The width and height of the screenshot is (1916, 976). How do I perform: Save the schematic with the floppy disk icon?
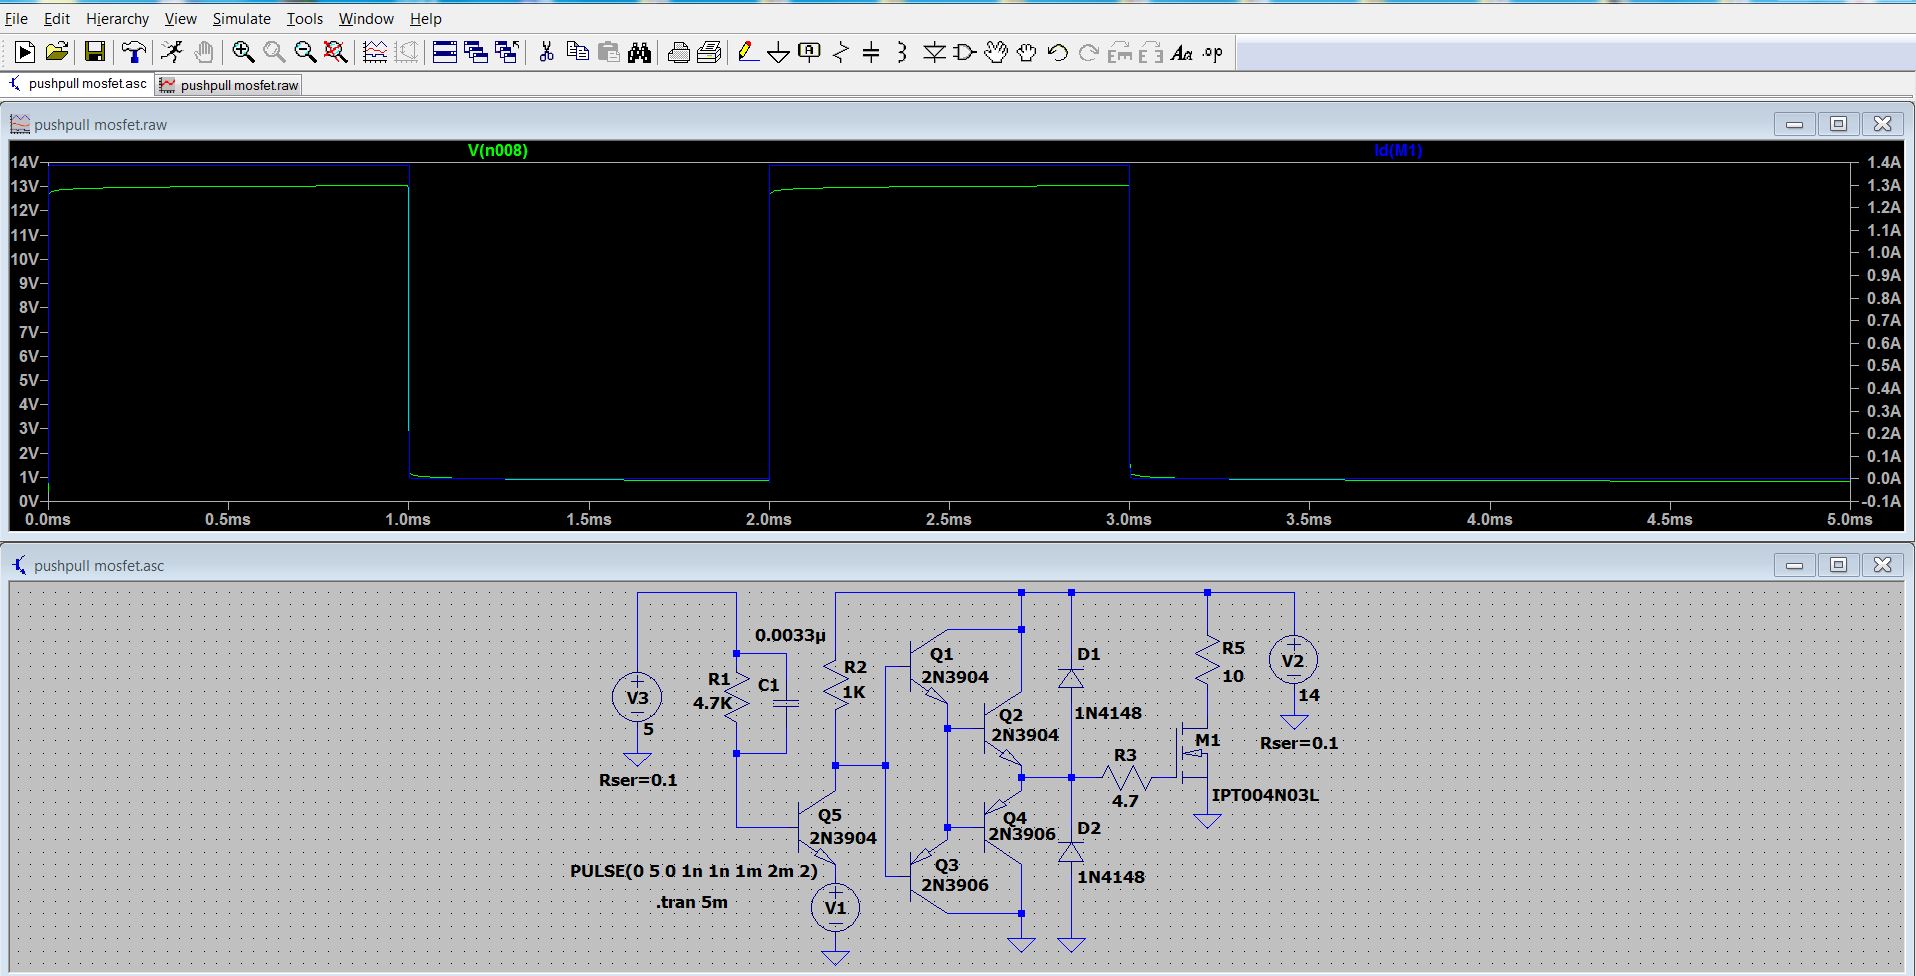(x=95, y=52)
